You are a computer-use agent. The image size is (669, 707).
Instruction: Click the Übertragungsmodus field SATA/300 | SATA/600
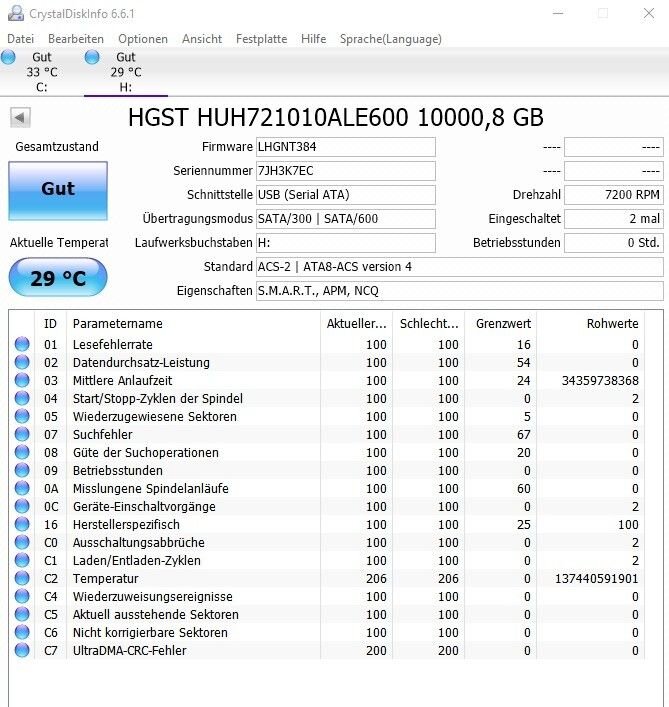pos(346,219)
